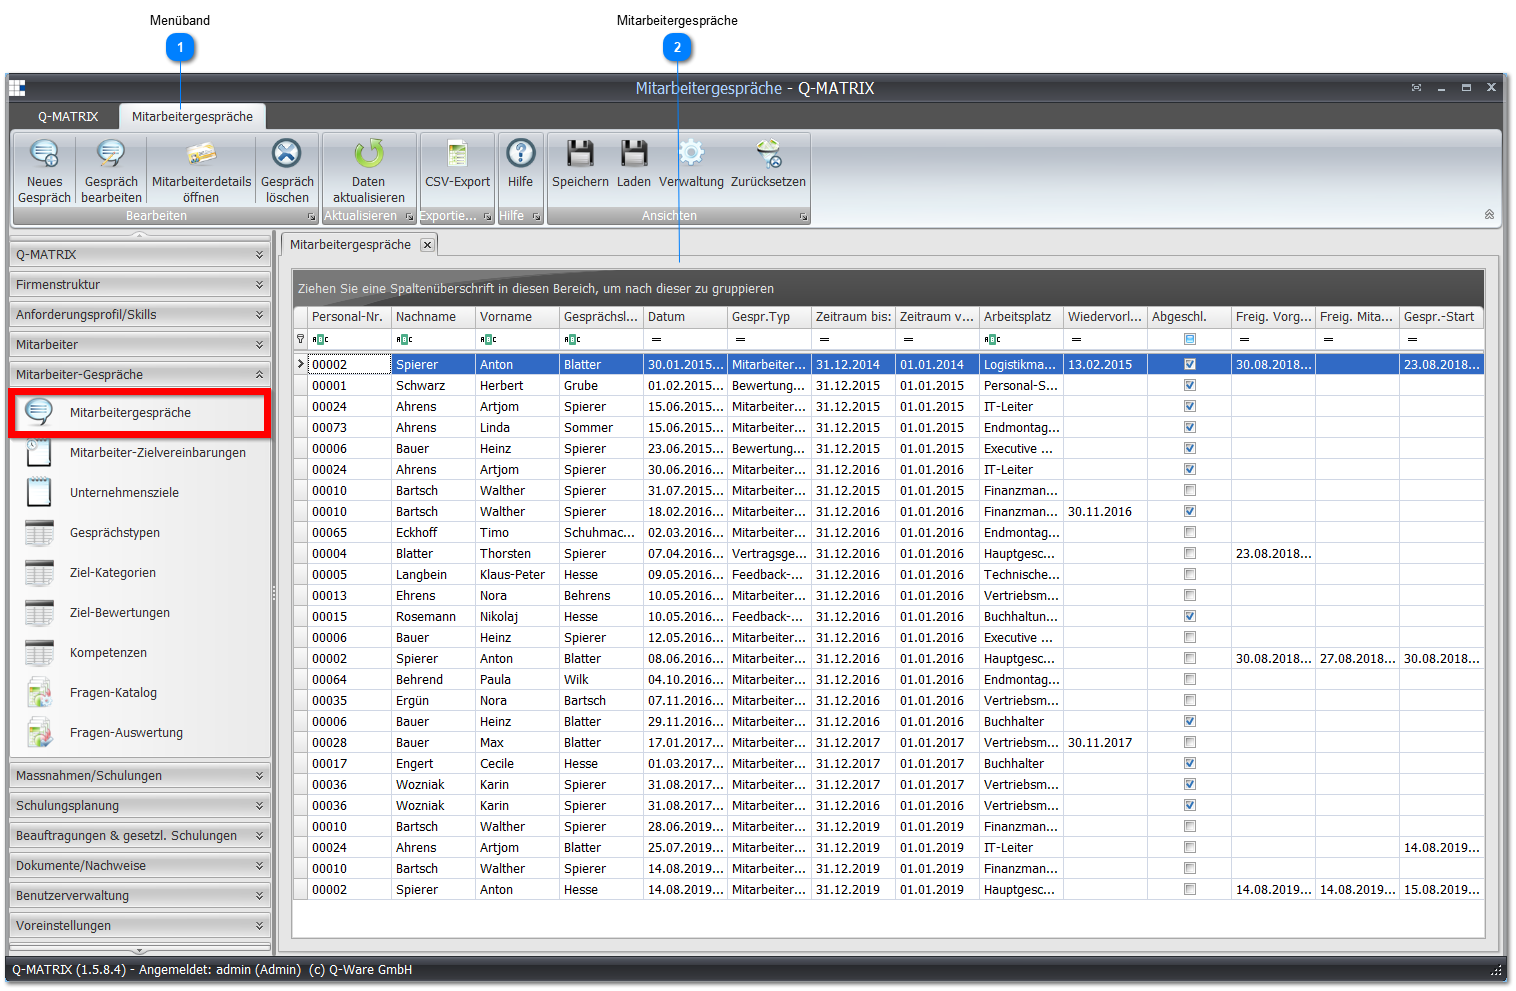Select row indicator for Spierer Anton first row
The width and height of the screenshot is (1516, 991).
click(300, 365)
